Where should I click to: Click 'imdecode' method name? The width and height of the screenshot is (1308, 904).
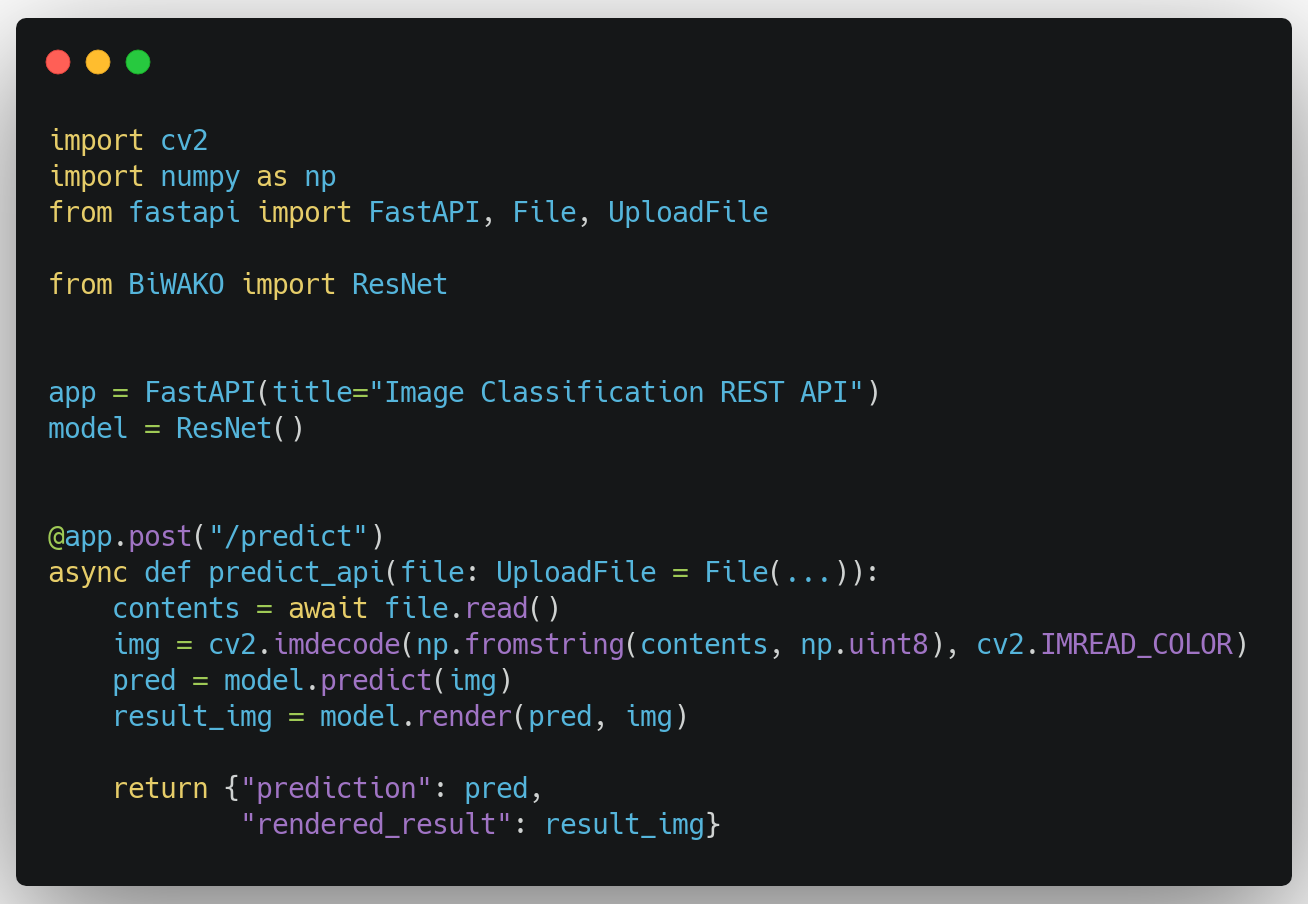coord(336,645)
